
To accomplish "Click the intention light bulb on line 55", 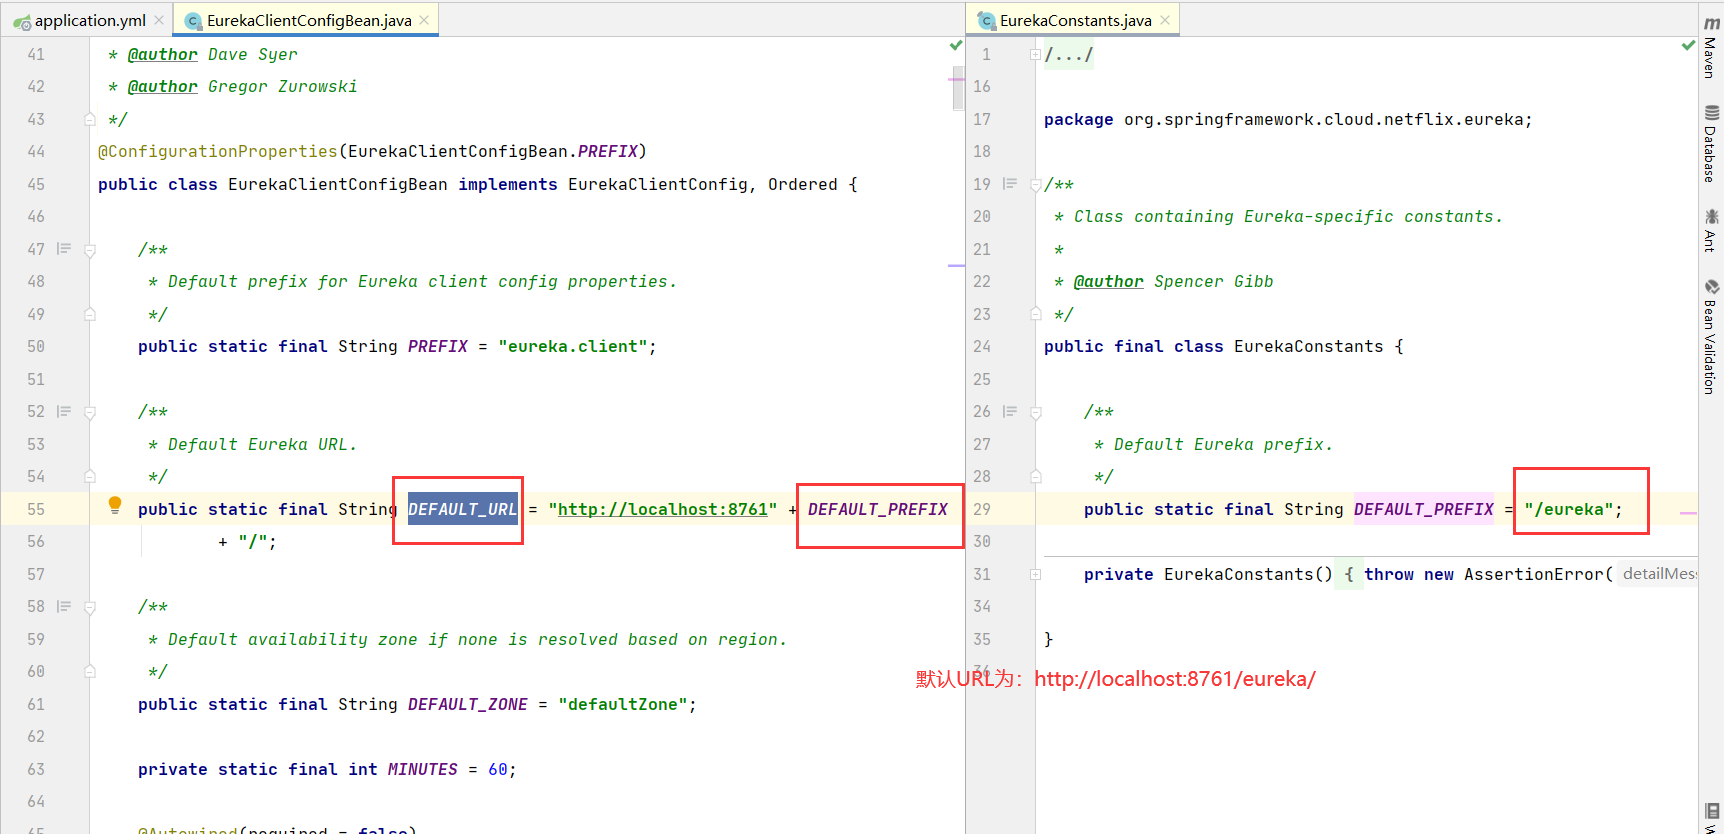I will click(x=115, y=505).
